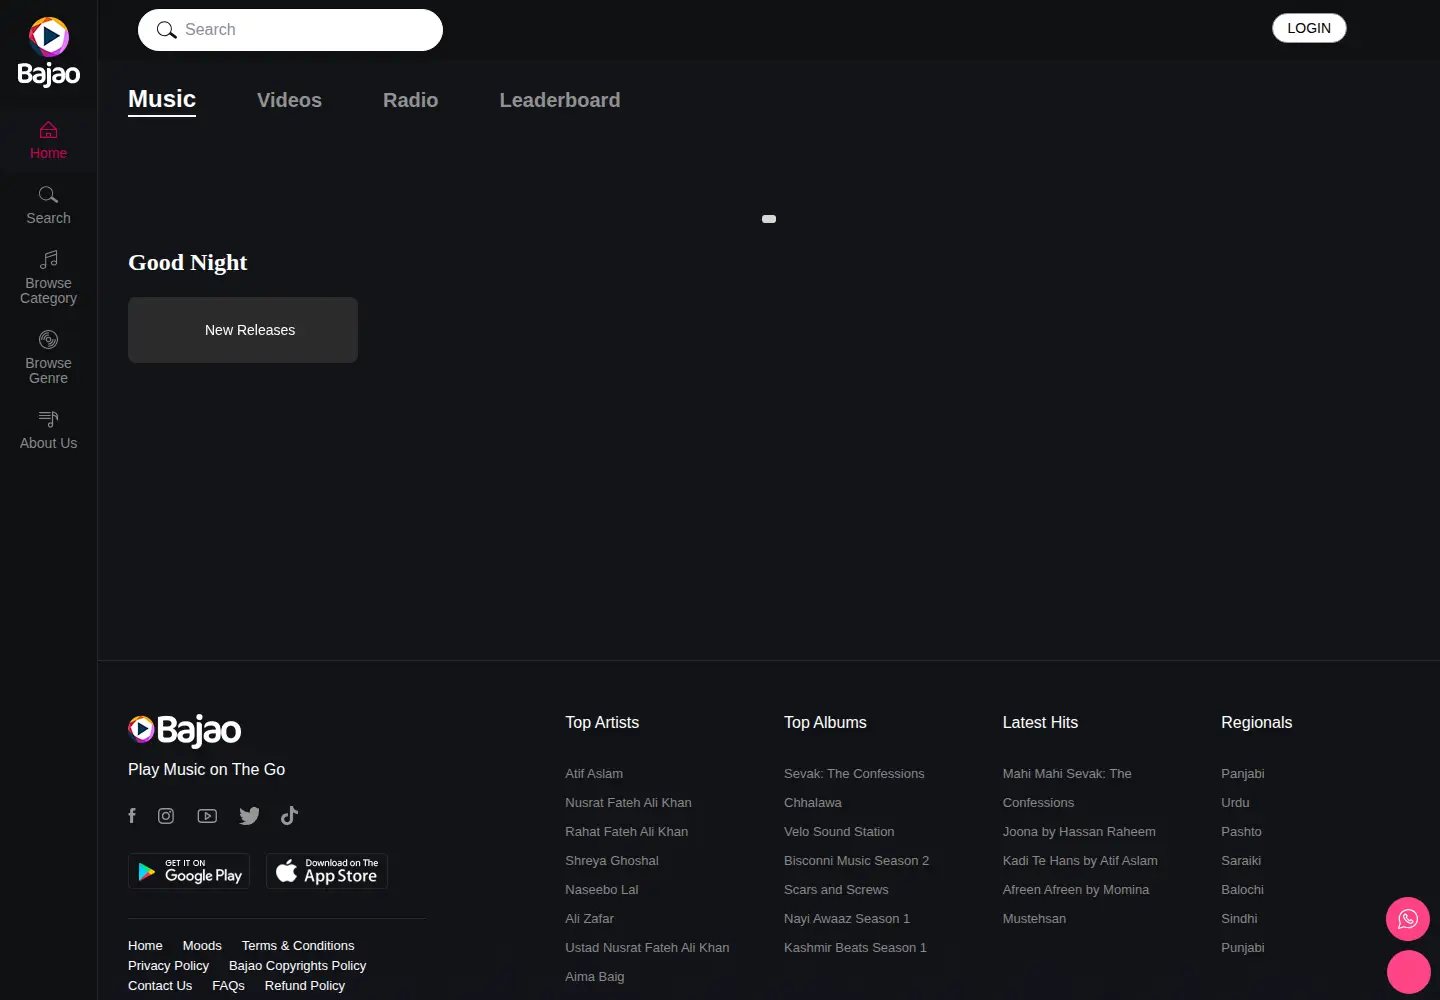Switch to the Music tab
Image resolution: width=1440 pixels, height=1000 pixels.
coord(162,100)
